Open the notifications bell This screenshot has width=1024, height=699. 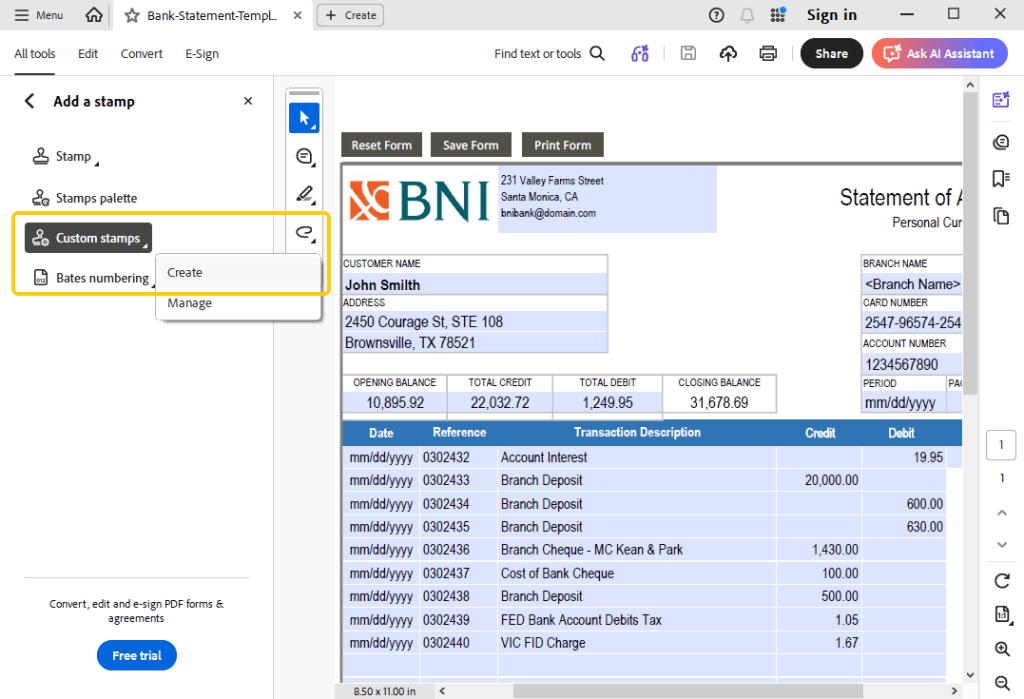pyautogui.click(x=747, y=15)
